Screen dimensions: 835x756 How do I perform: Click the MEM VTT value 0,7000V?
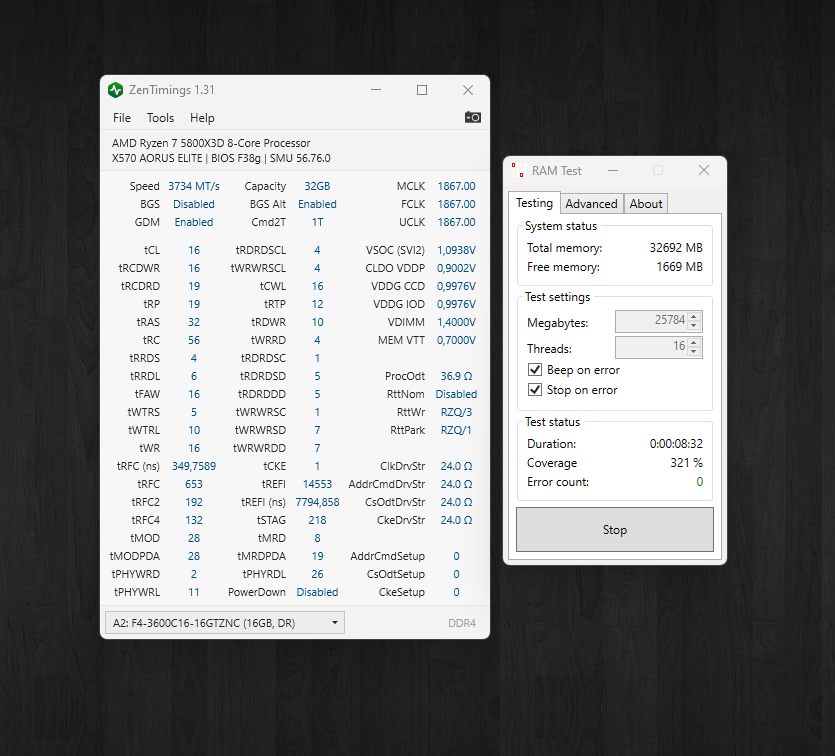click(456, 340)
